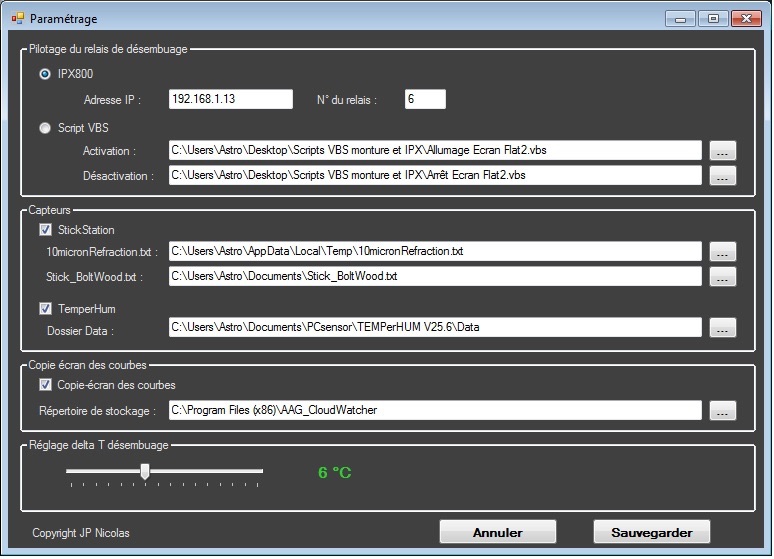774x559 pixels.
Task: Browse for 10micronRefraction.txt file path
Action: click(723, 251)
